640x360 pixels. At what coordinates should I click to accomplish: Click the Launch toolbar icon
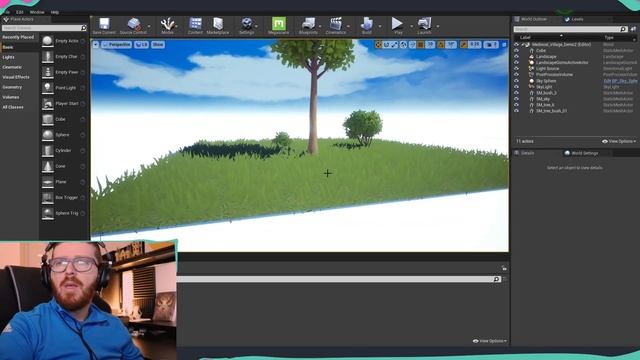click(424, 24)
